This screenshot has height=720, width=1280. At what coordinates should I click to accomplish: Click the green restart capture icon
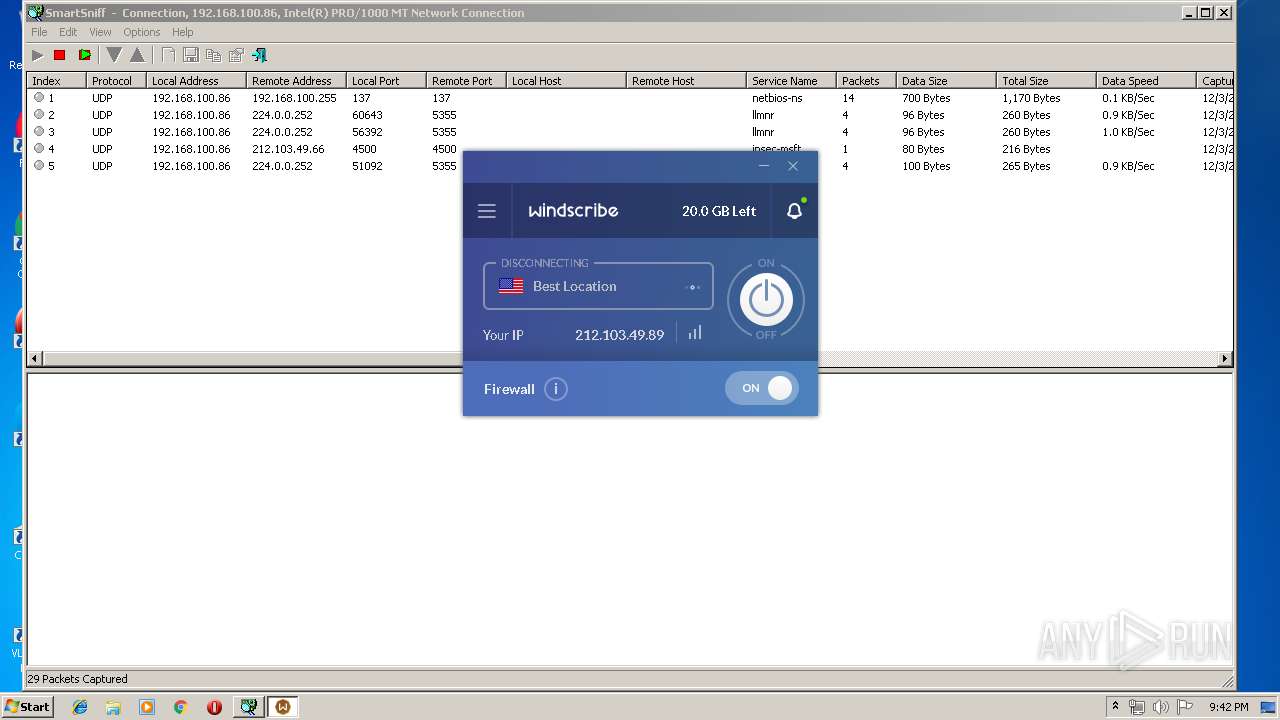pyautogui.click(x=85, y=55)
